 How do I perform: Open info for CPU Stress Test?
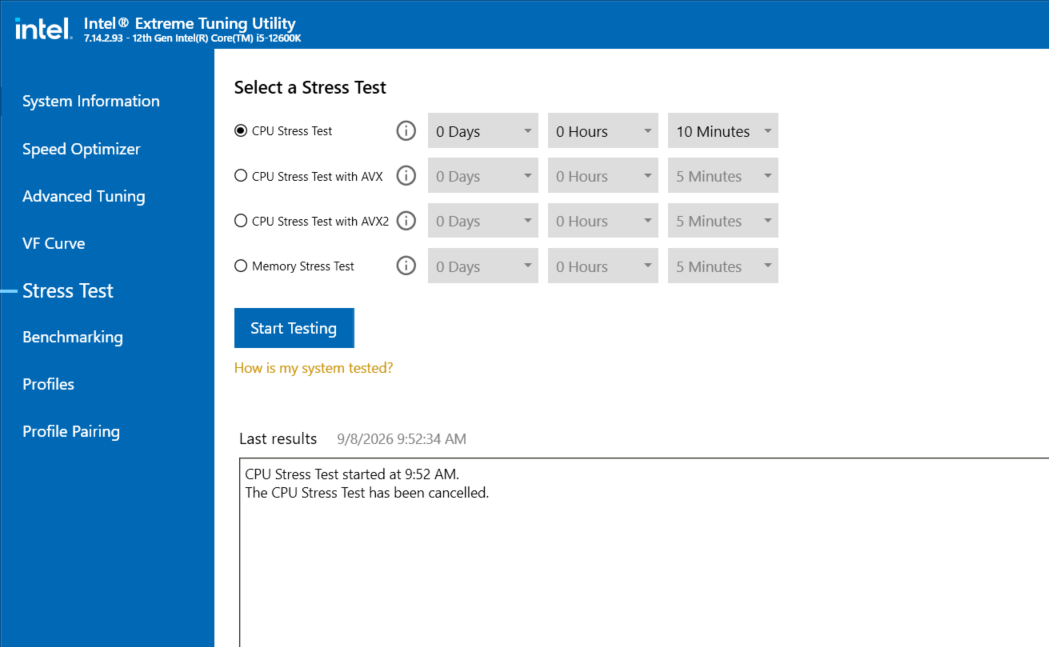click(x=405, y=130)
